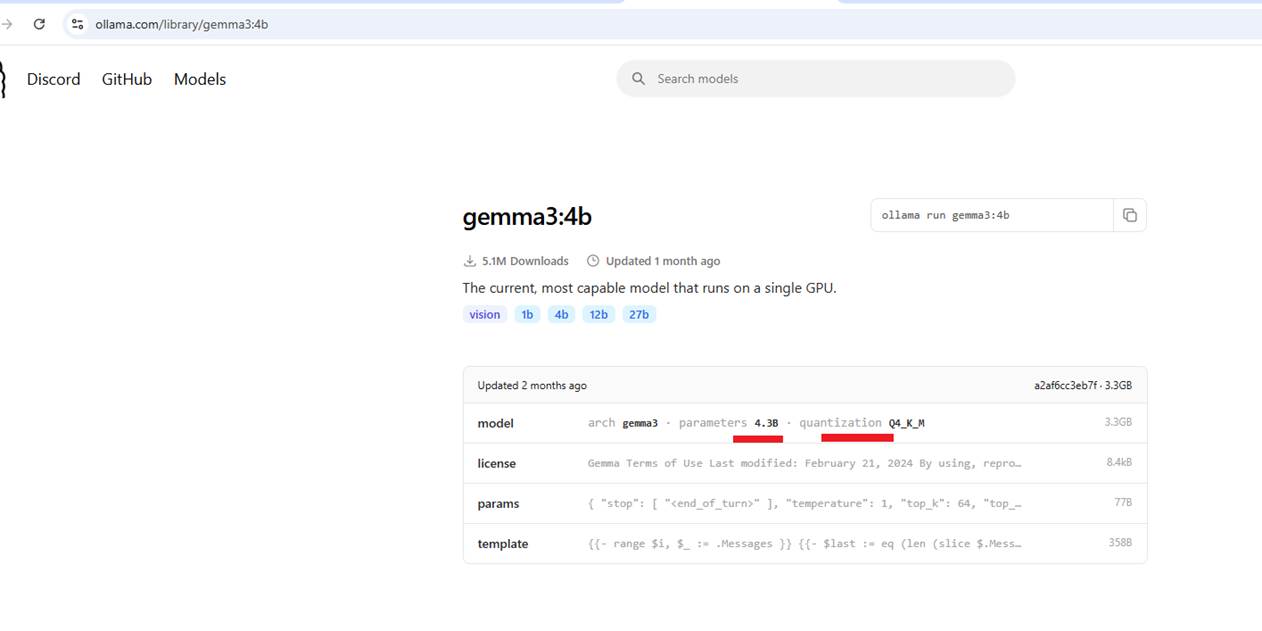Switch to the 1b model size
The image size is (1262, 631).
coord(527,314)
